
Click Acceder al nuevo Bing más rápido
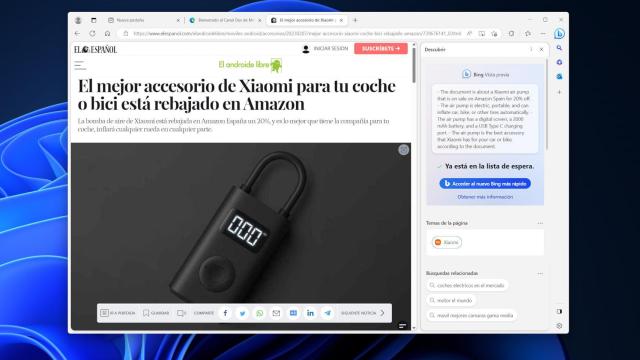point(485,184)
